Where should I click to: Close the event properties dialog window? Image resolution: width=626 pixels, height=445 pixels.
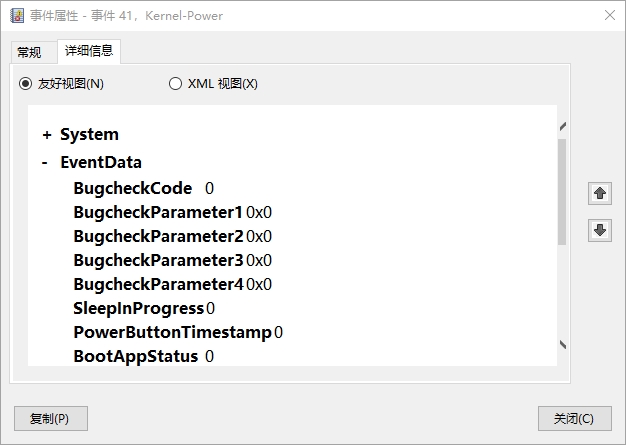(x=610, y=15)
